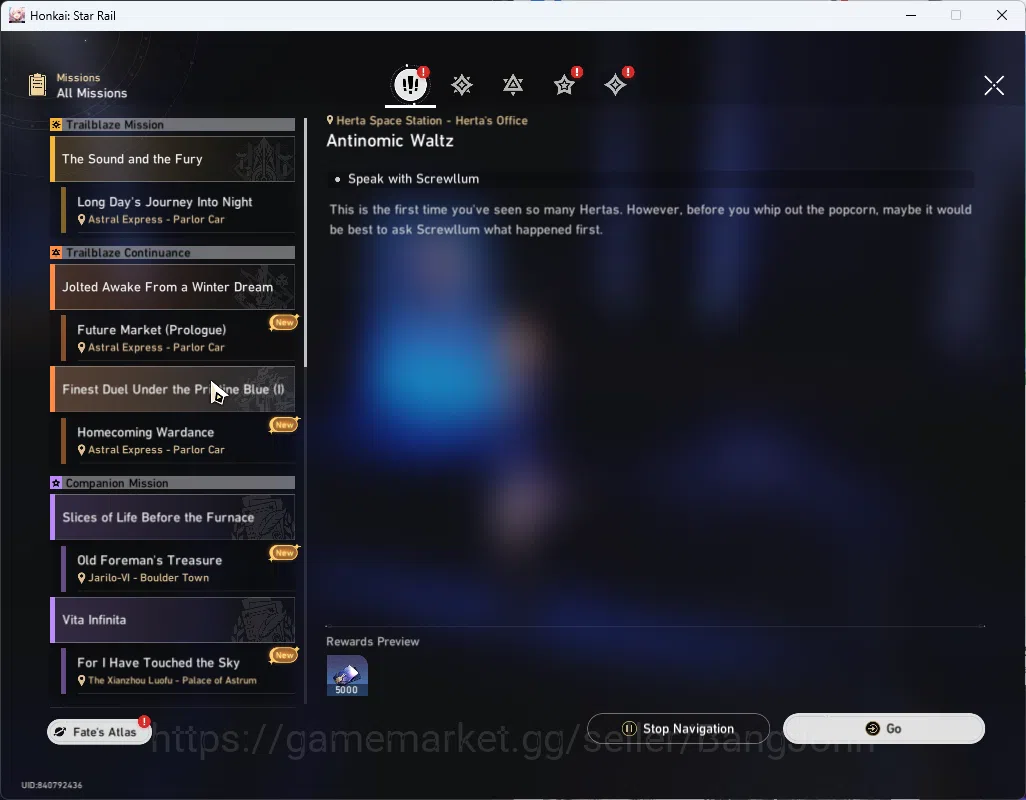1026x800 pixels.
Task: Click the New badge on Future Market
Action: click(284, 322)
